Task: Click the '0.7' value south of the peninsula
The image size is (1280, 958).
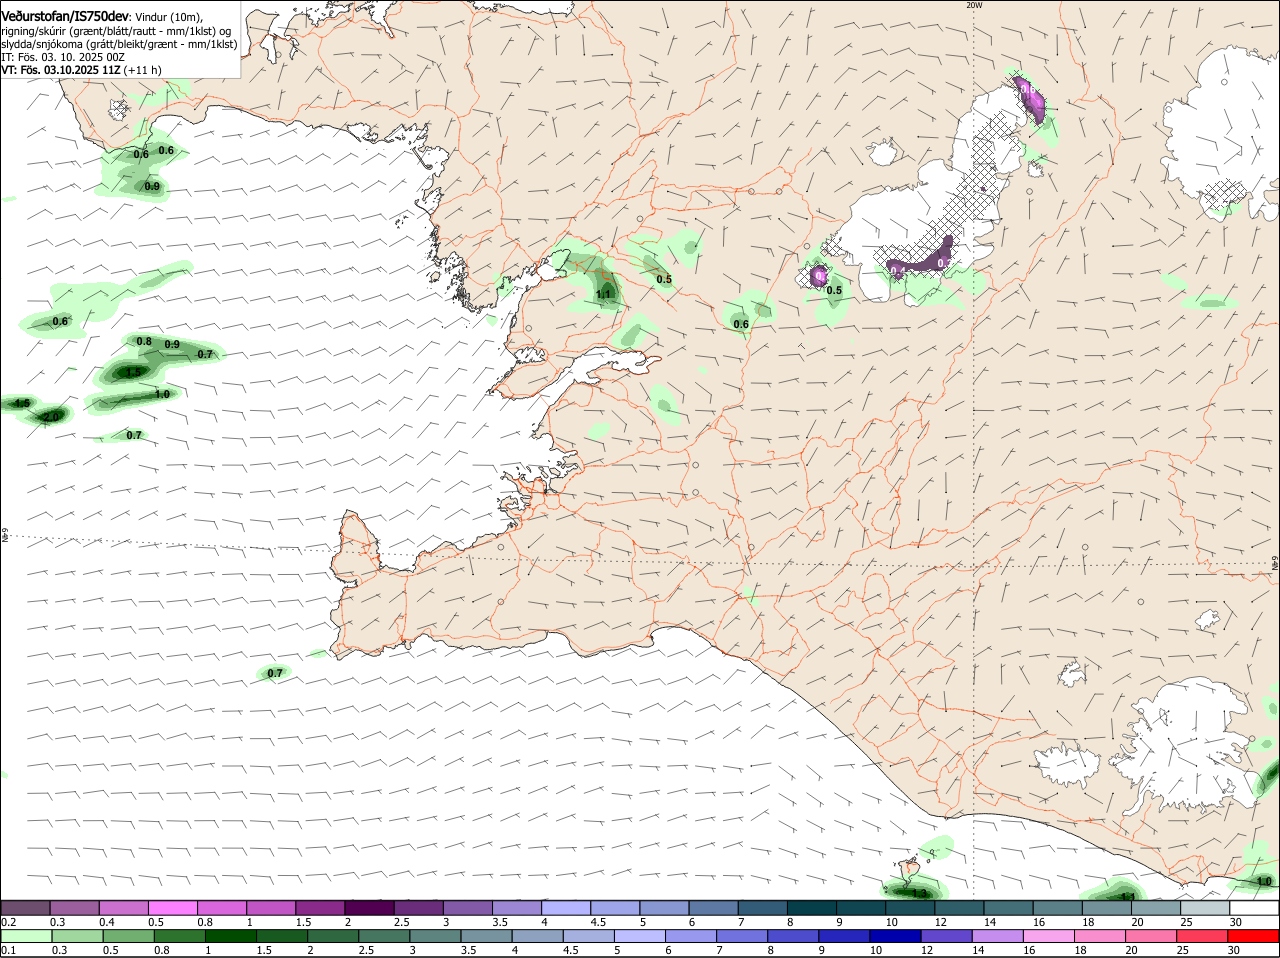Action: [x=276, y=673]
